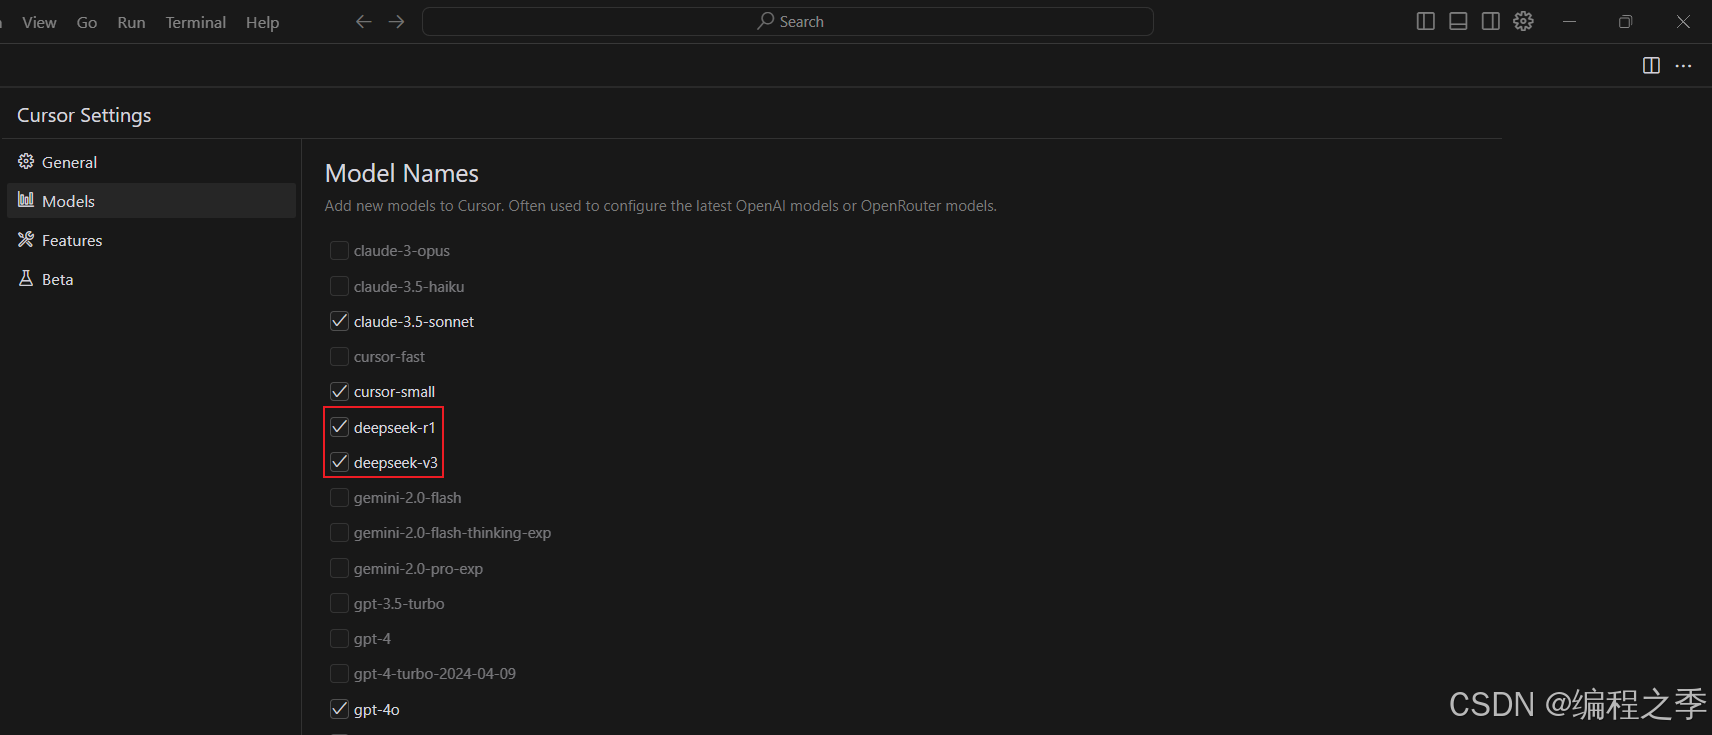Select the General settings tab
This screenshot has height=735, width=1712.
coord(151,162)
